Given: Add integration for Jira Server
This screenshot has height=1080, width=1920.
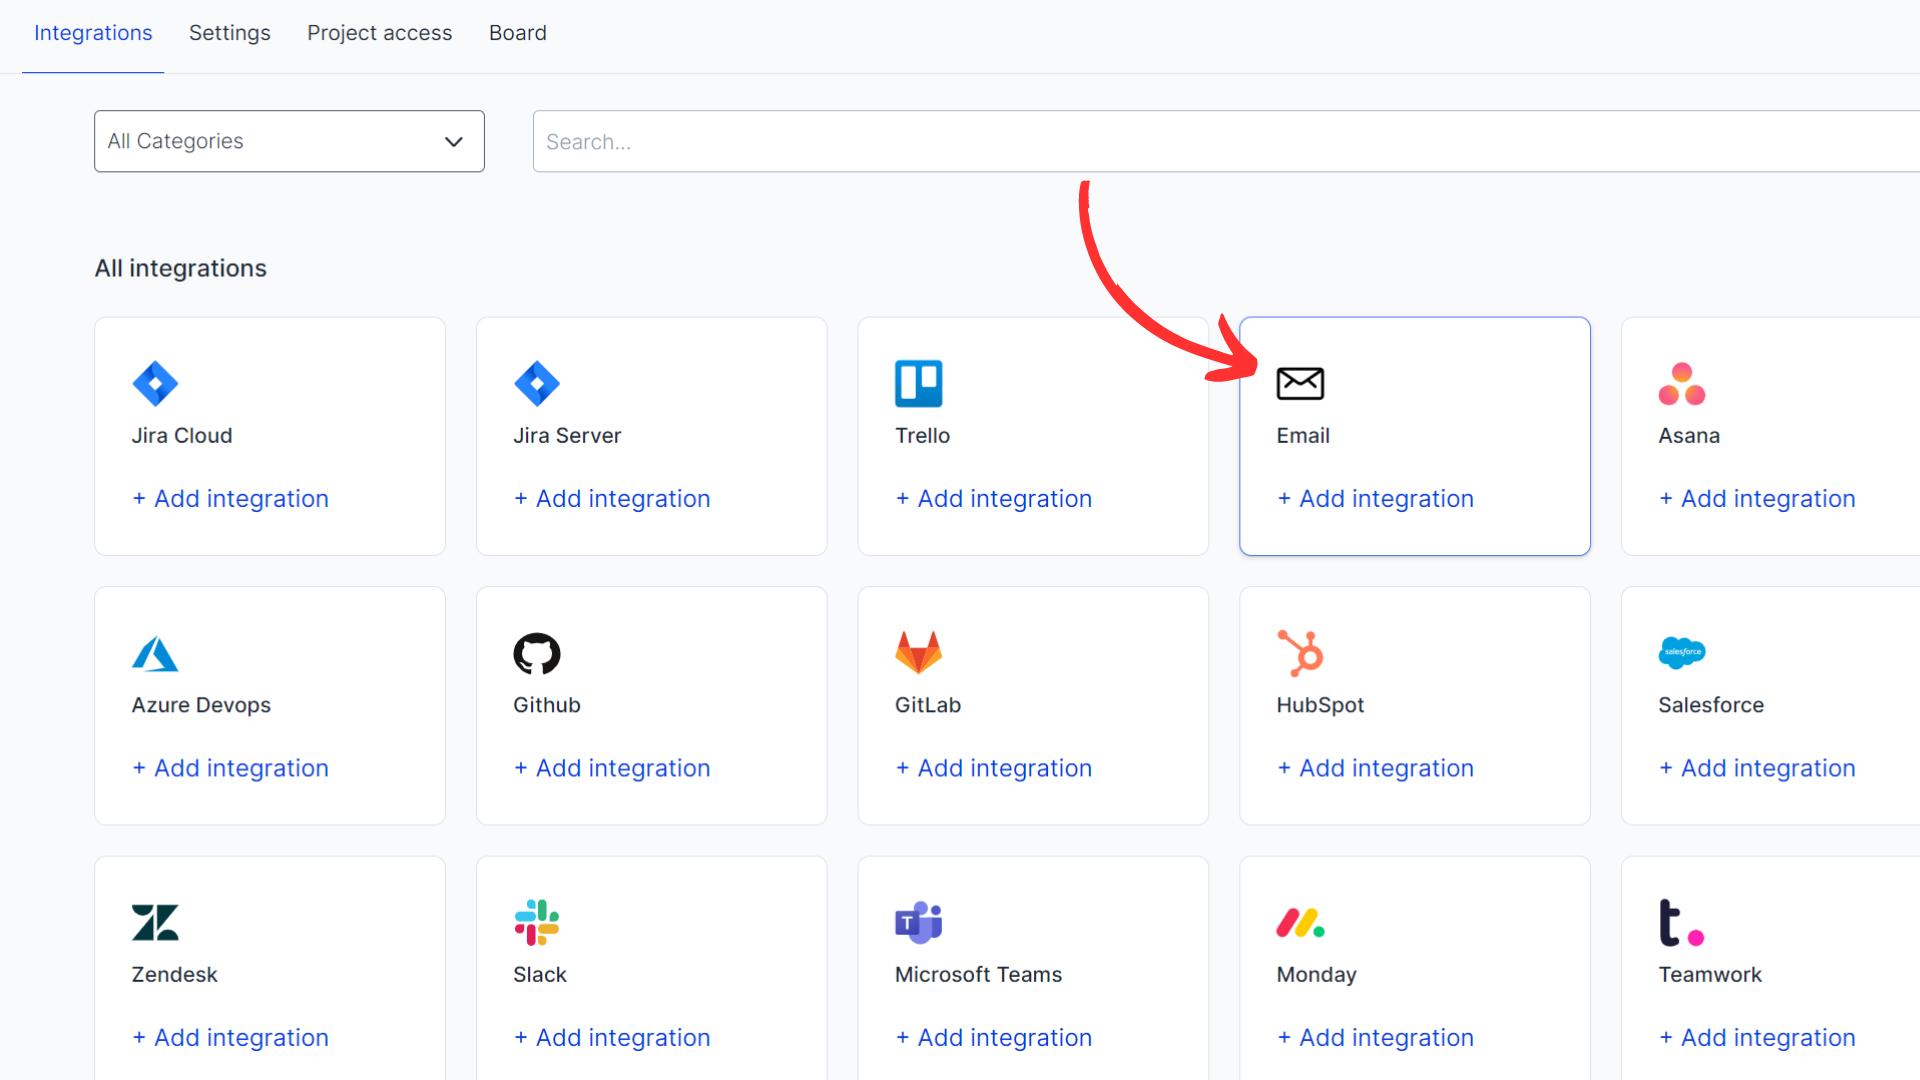Looking at the screenshot, I should tap(612, 498).
